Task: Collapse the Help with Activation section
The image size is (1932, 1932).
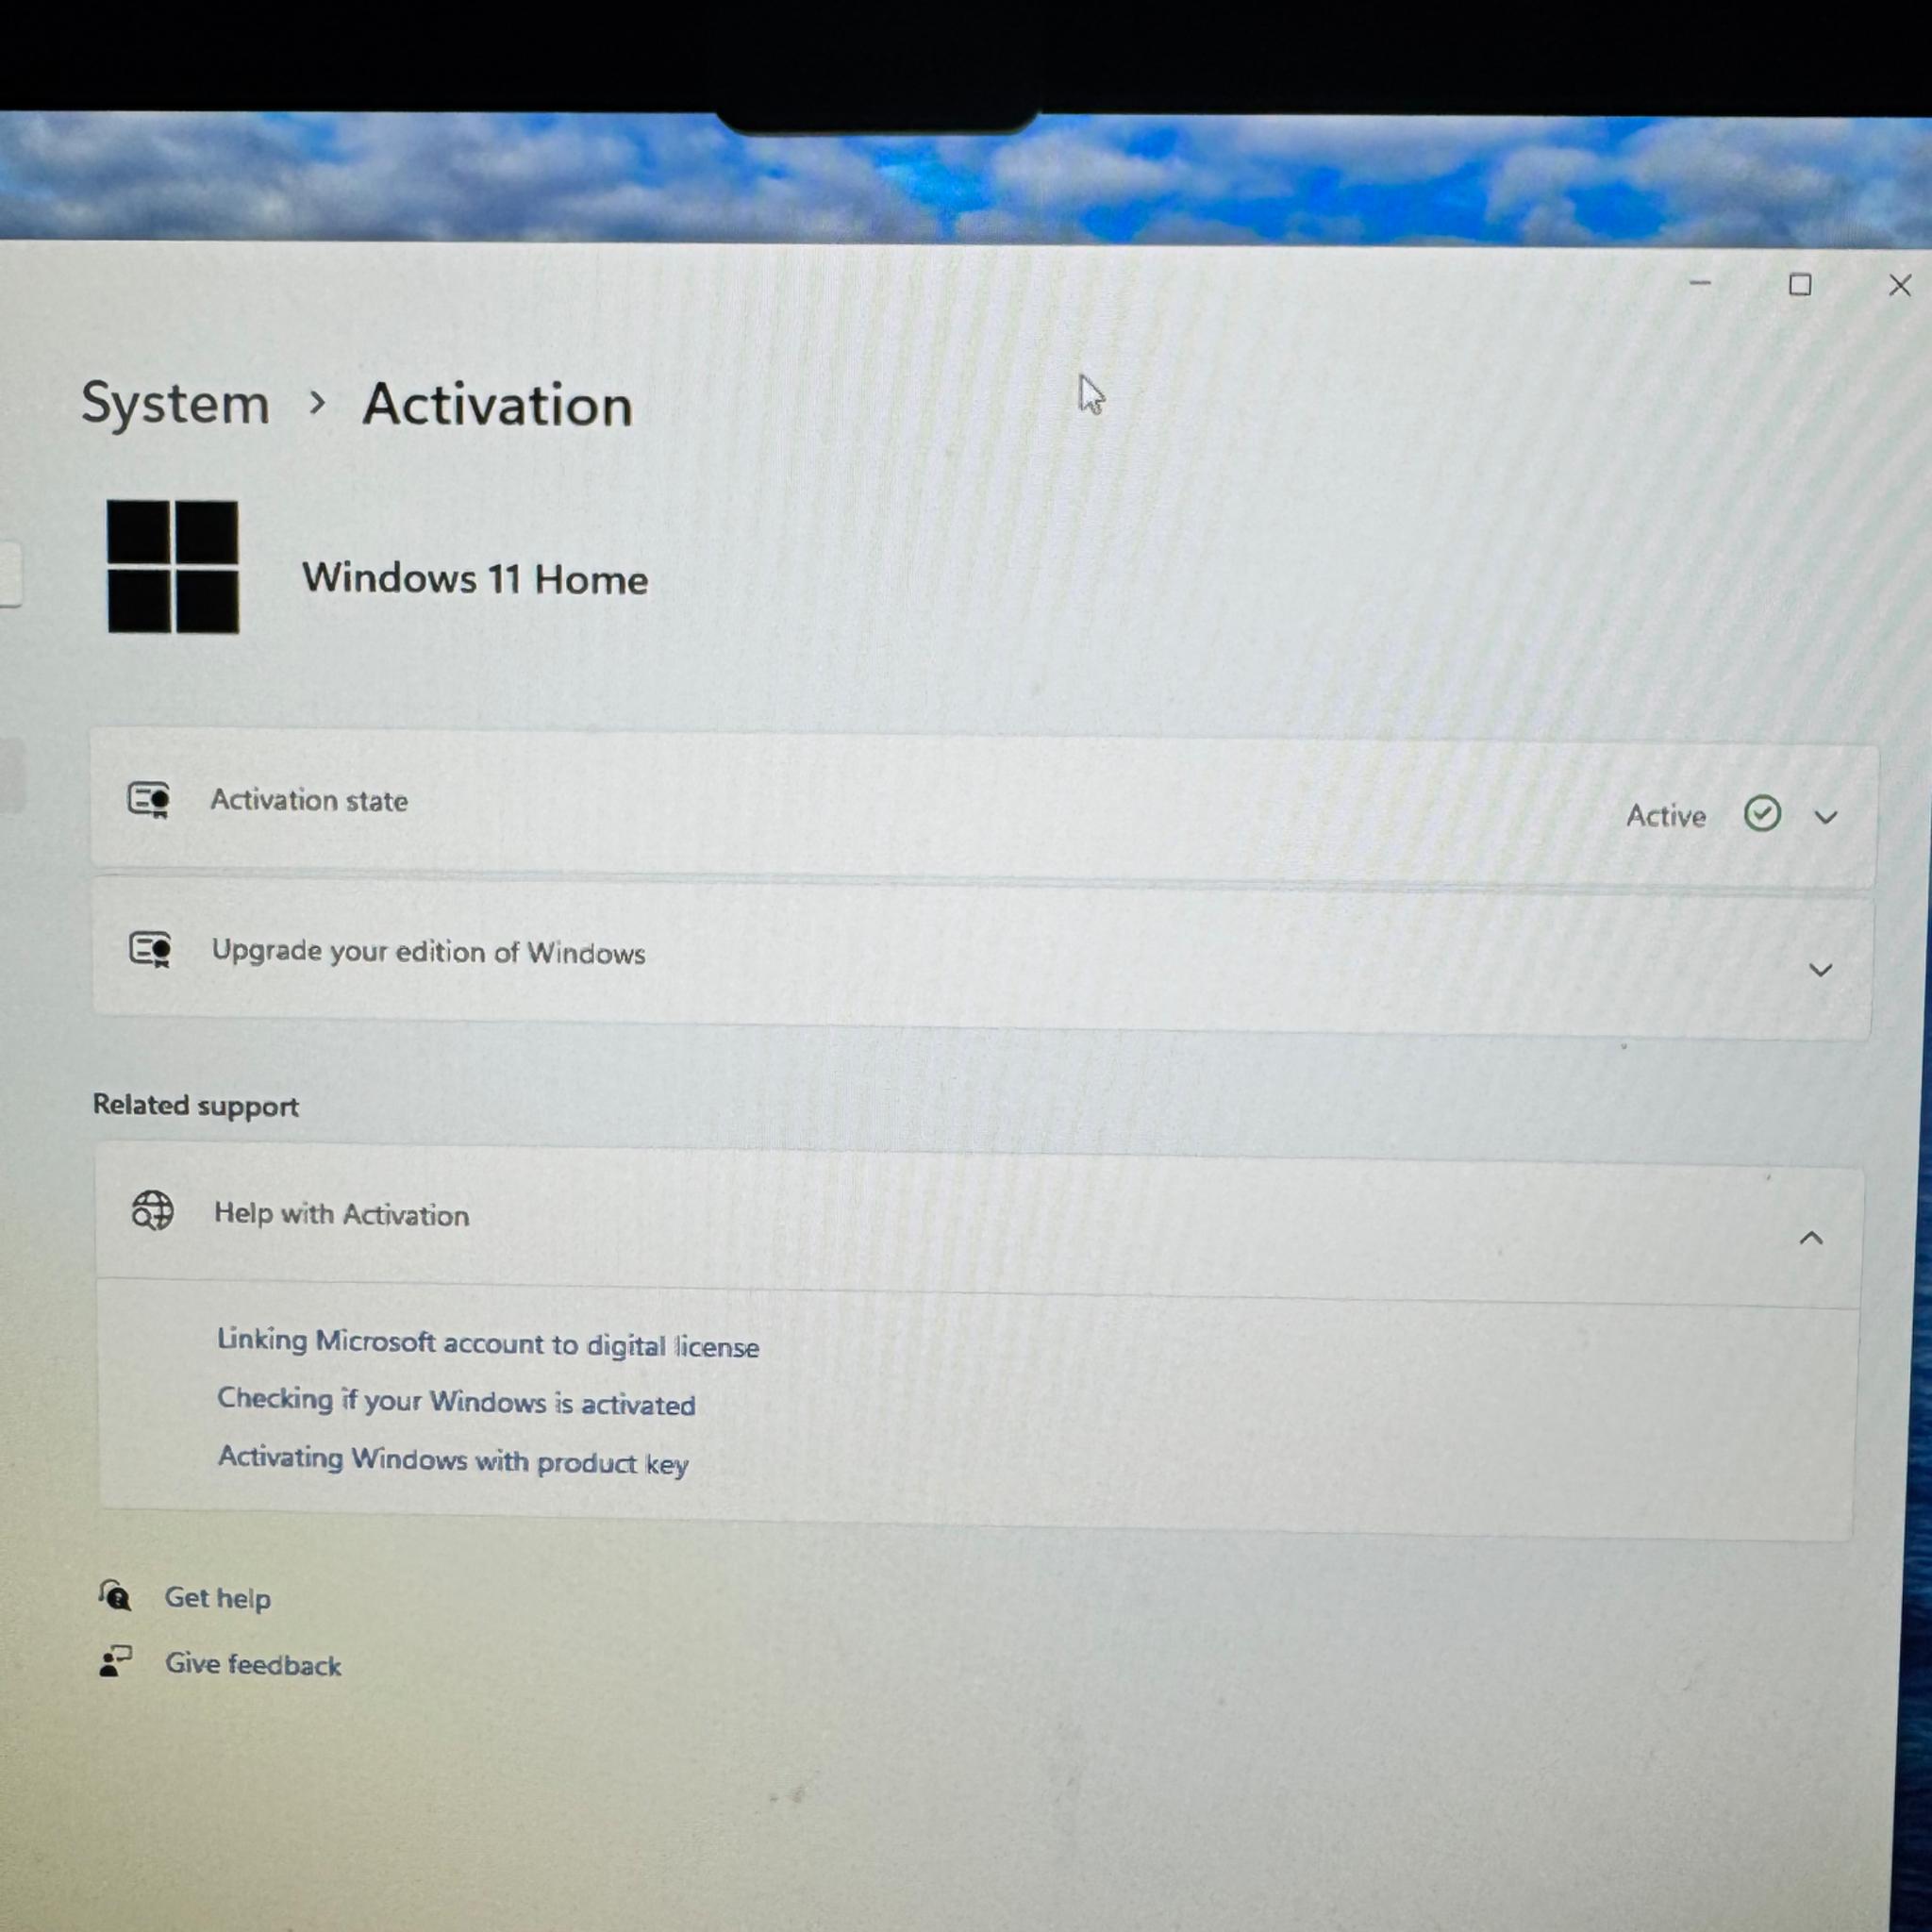Action: click(x=1811, y=1239)
